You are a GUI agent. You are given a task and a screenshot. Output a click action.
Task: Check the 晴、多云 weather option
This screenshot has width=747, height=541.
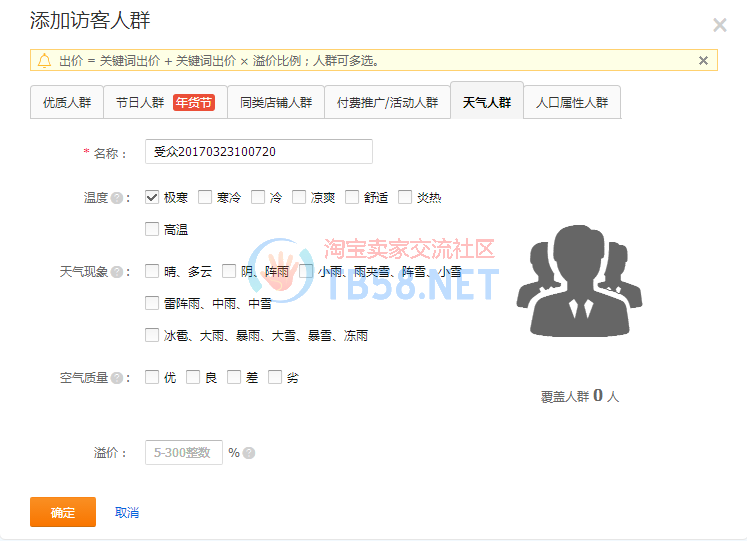pyautogui.click(x=152, y=271)
